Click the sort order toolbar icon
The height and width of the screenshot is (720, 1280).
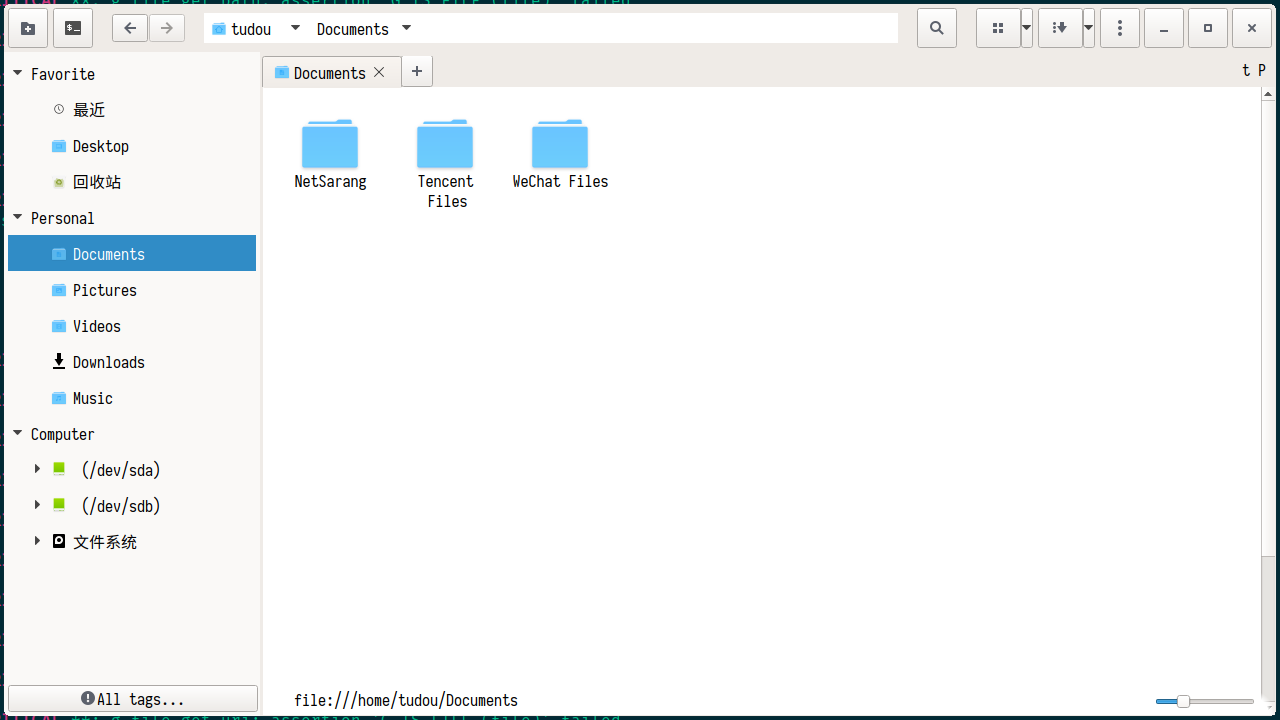(1058, 28)
